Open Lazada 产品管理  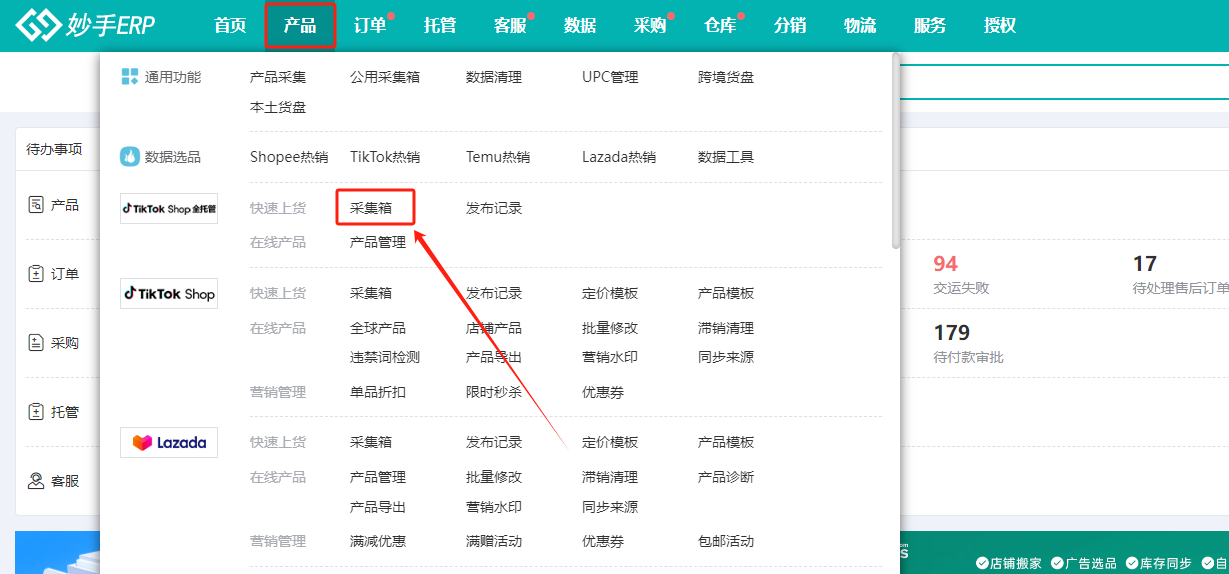click(378, 477)
